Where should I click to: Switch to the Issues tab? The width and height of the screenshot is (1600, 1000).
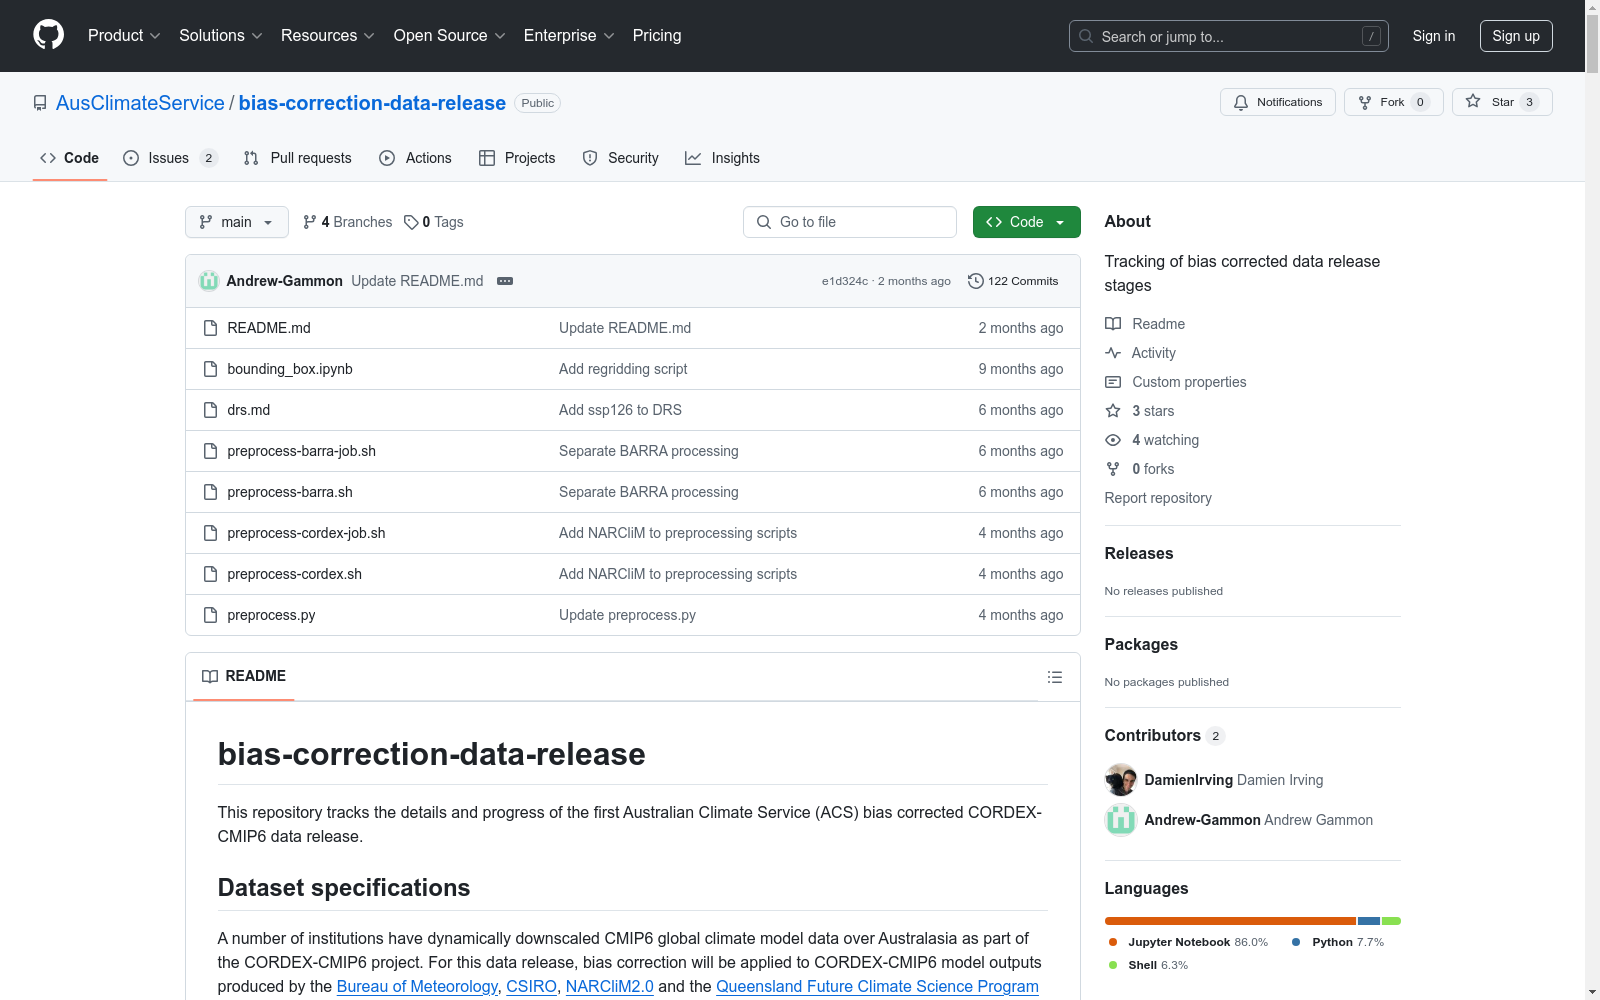point(170,158)
